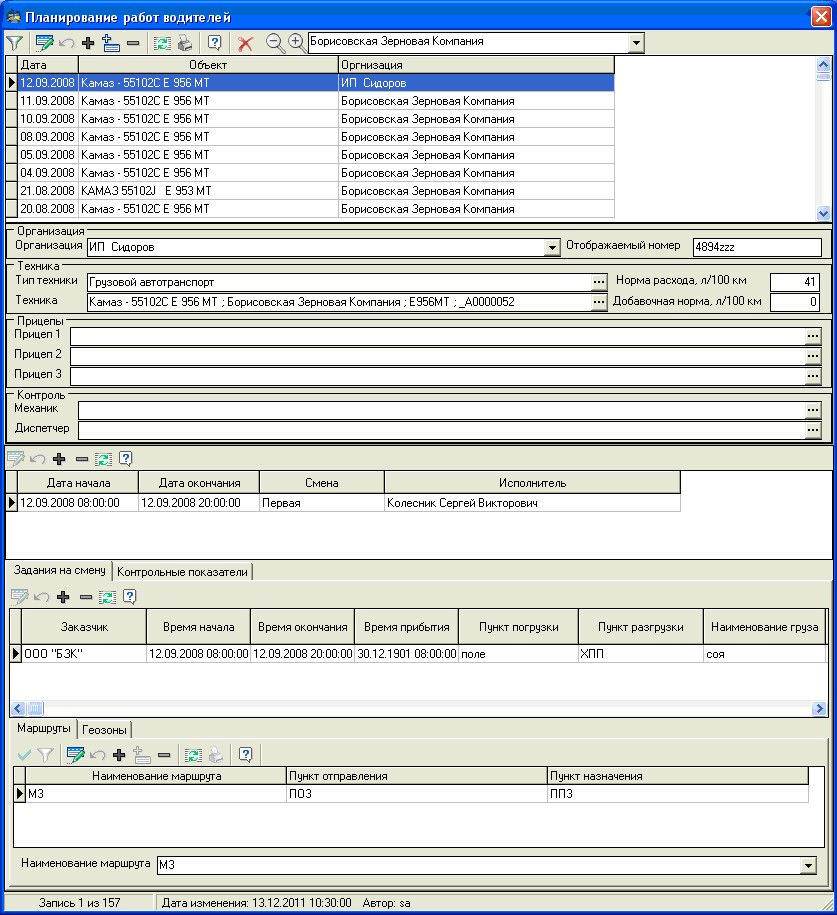Click the Отображаемый номер input field
The width and height of the screenshot is (837, 915).
pyautogui.click(x=756, y=247)
